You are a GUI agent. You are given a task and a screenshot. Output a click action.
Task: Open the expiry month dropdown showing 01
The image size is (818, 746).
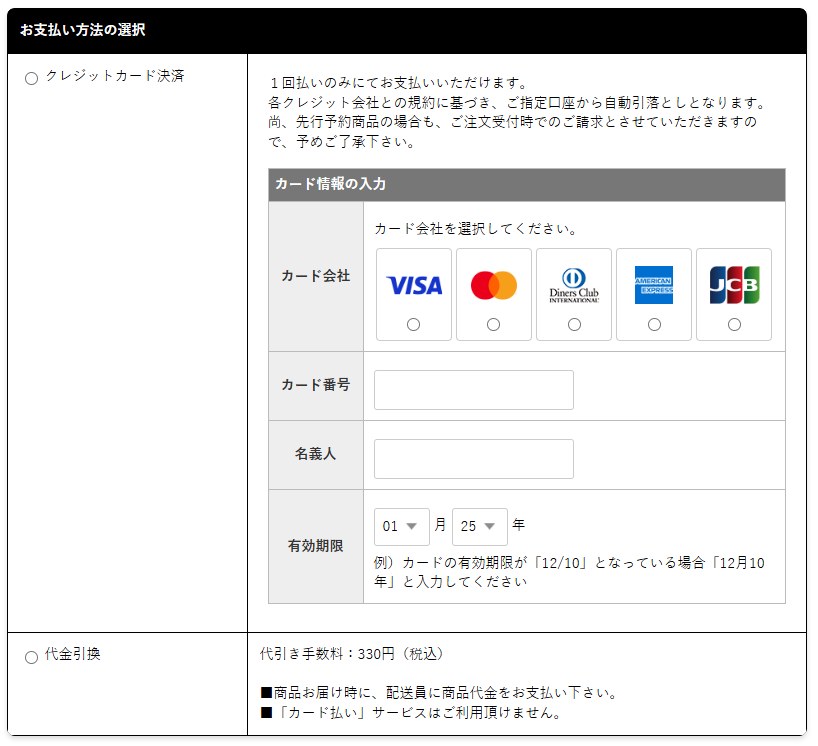tap(401, 527)
